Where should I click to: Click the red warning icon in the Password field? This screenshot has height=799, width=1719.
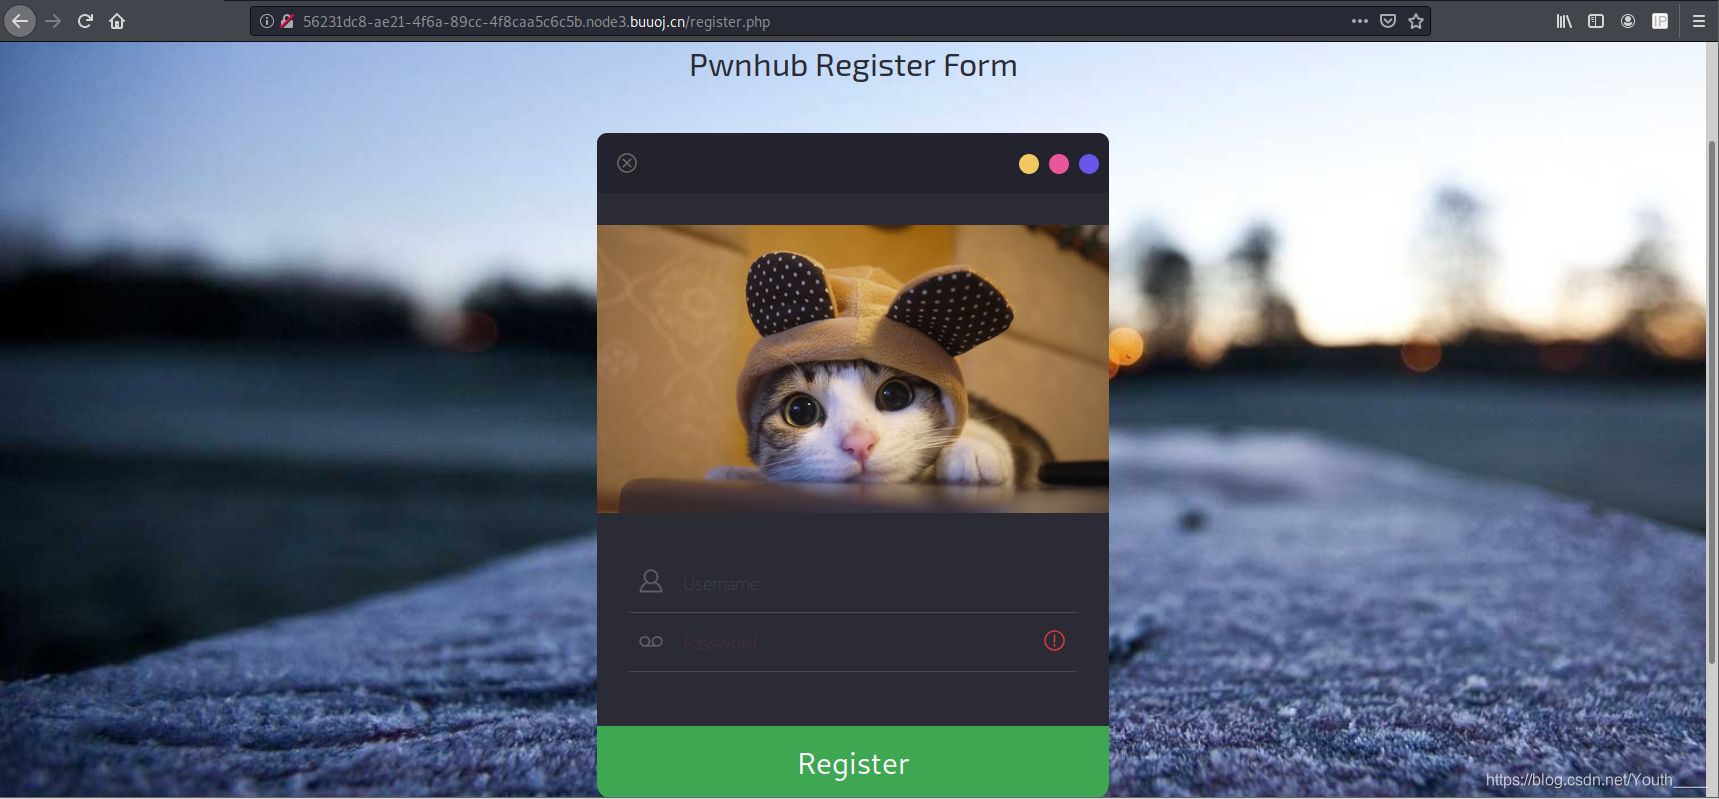[1054, 641]
